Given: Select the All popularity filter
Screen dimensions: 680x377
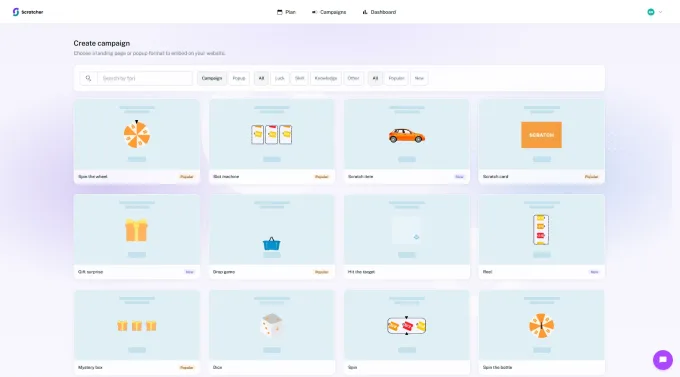Looking at the screenshot, I should (x=375, y=79).
